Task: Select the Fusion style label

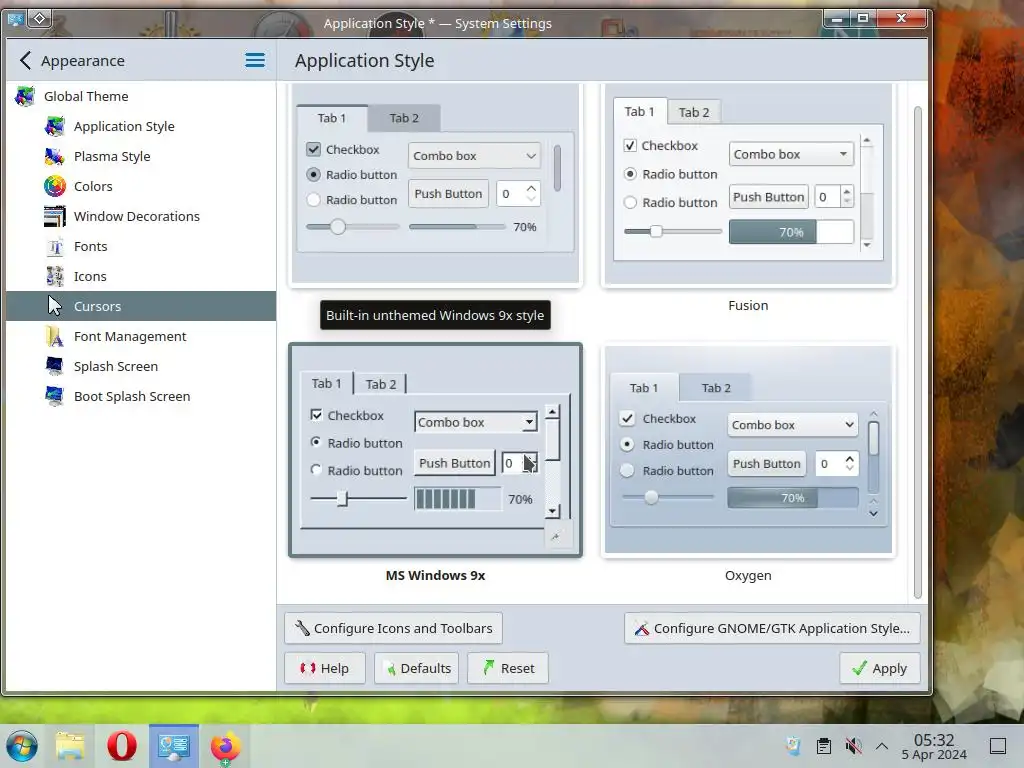Action: tap(748, 306)
